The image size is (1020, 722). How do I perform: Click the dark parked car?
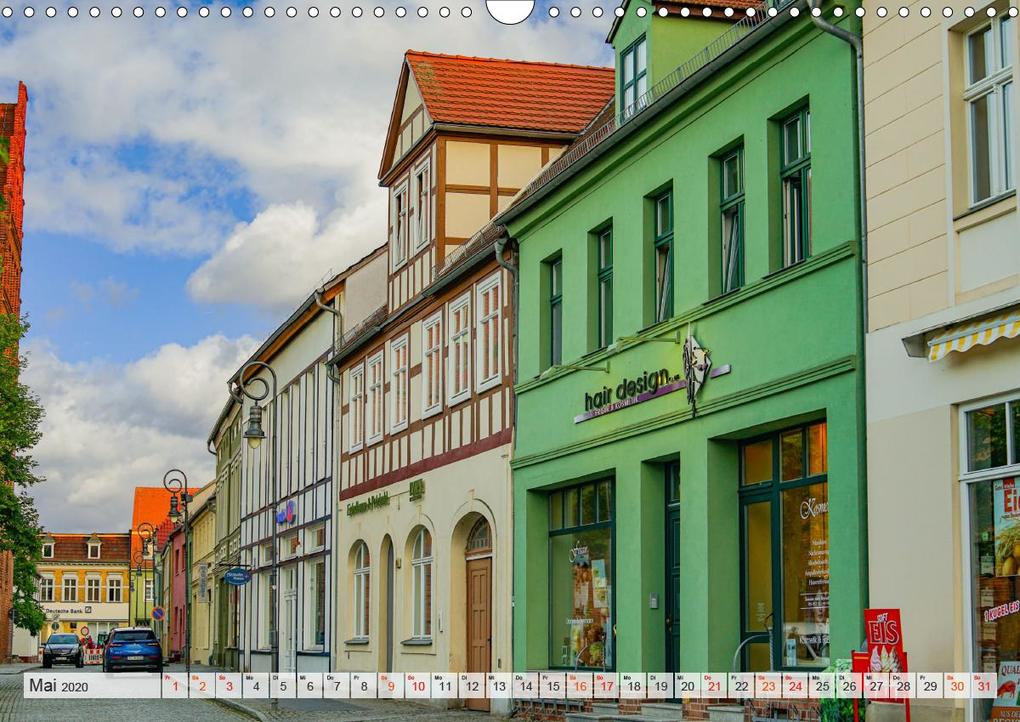click(63, 650)
